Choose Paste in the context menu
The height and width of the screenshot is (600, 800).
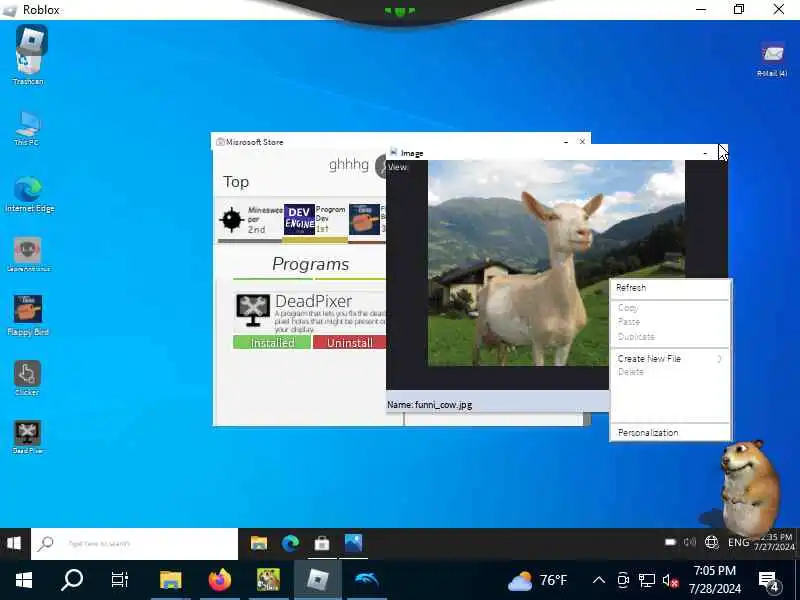629,322
